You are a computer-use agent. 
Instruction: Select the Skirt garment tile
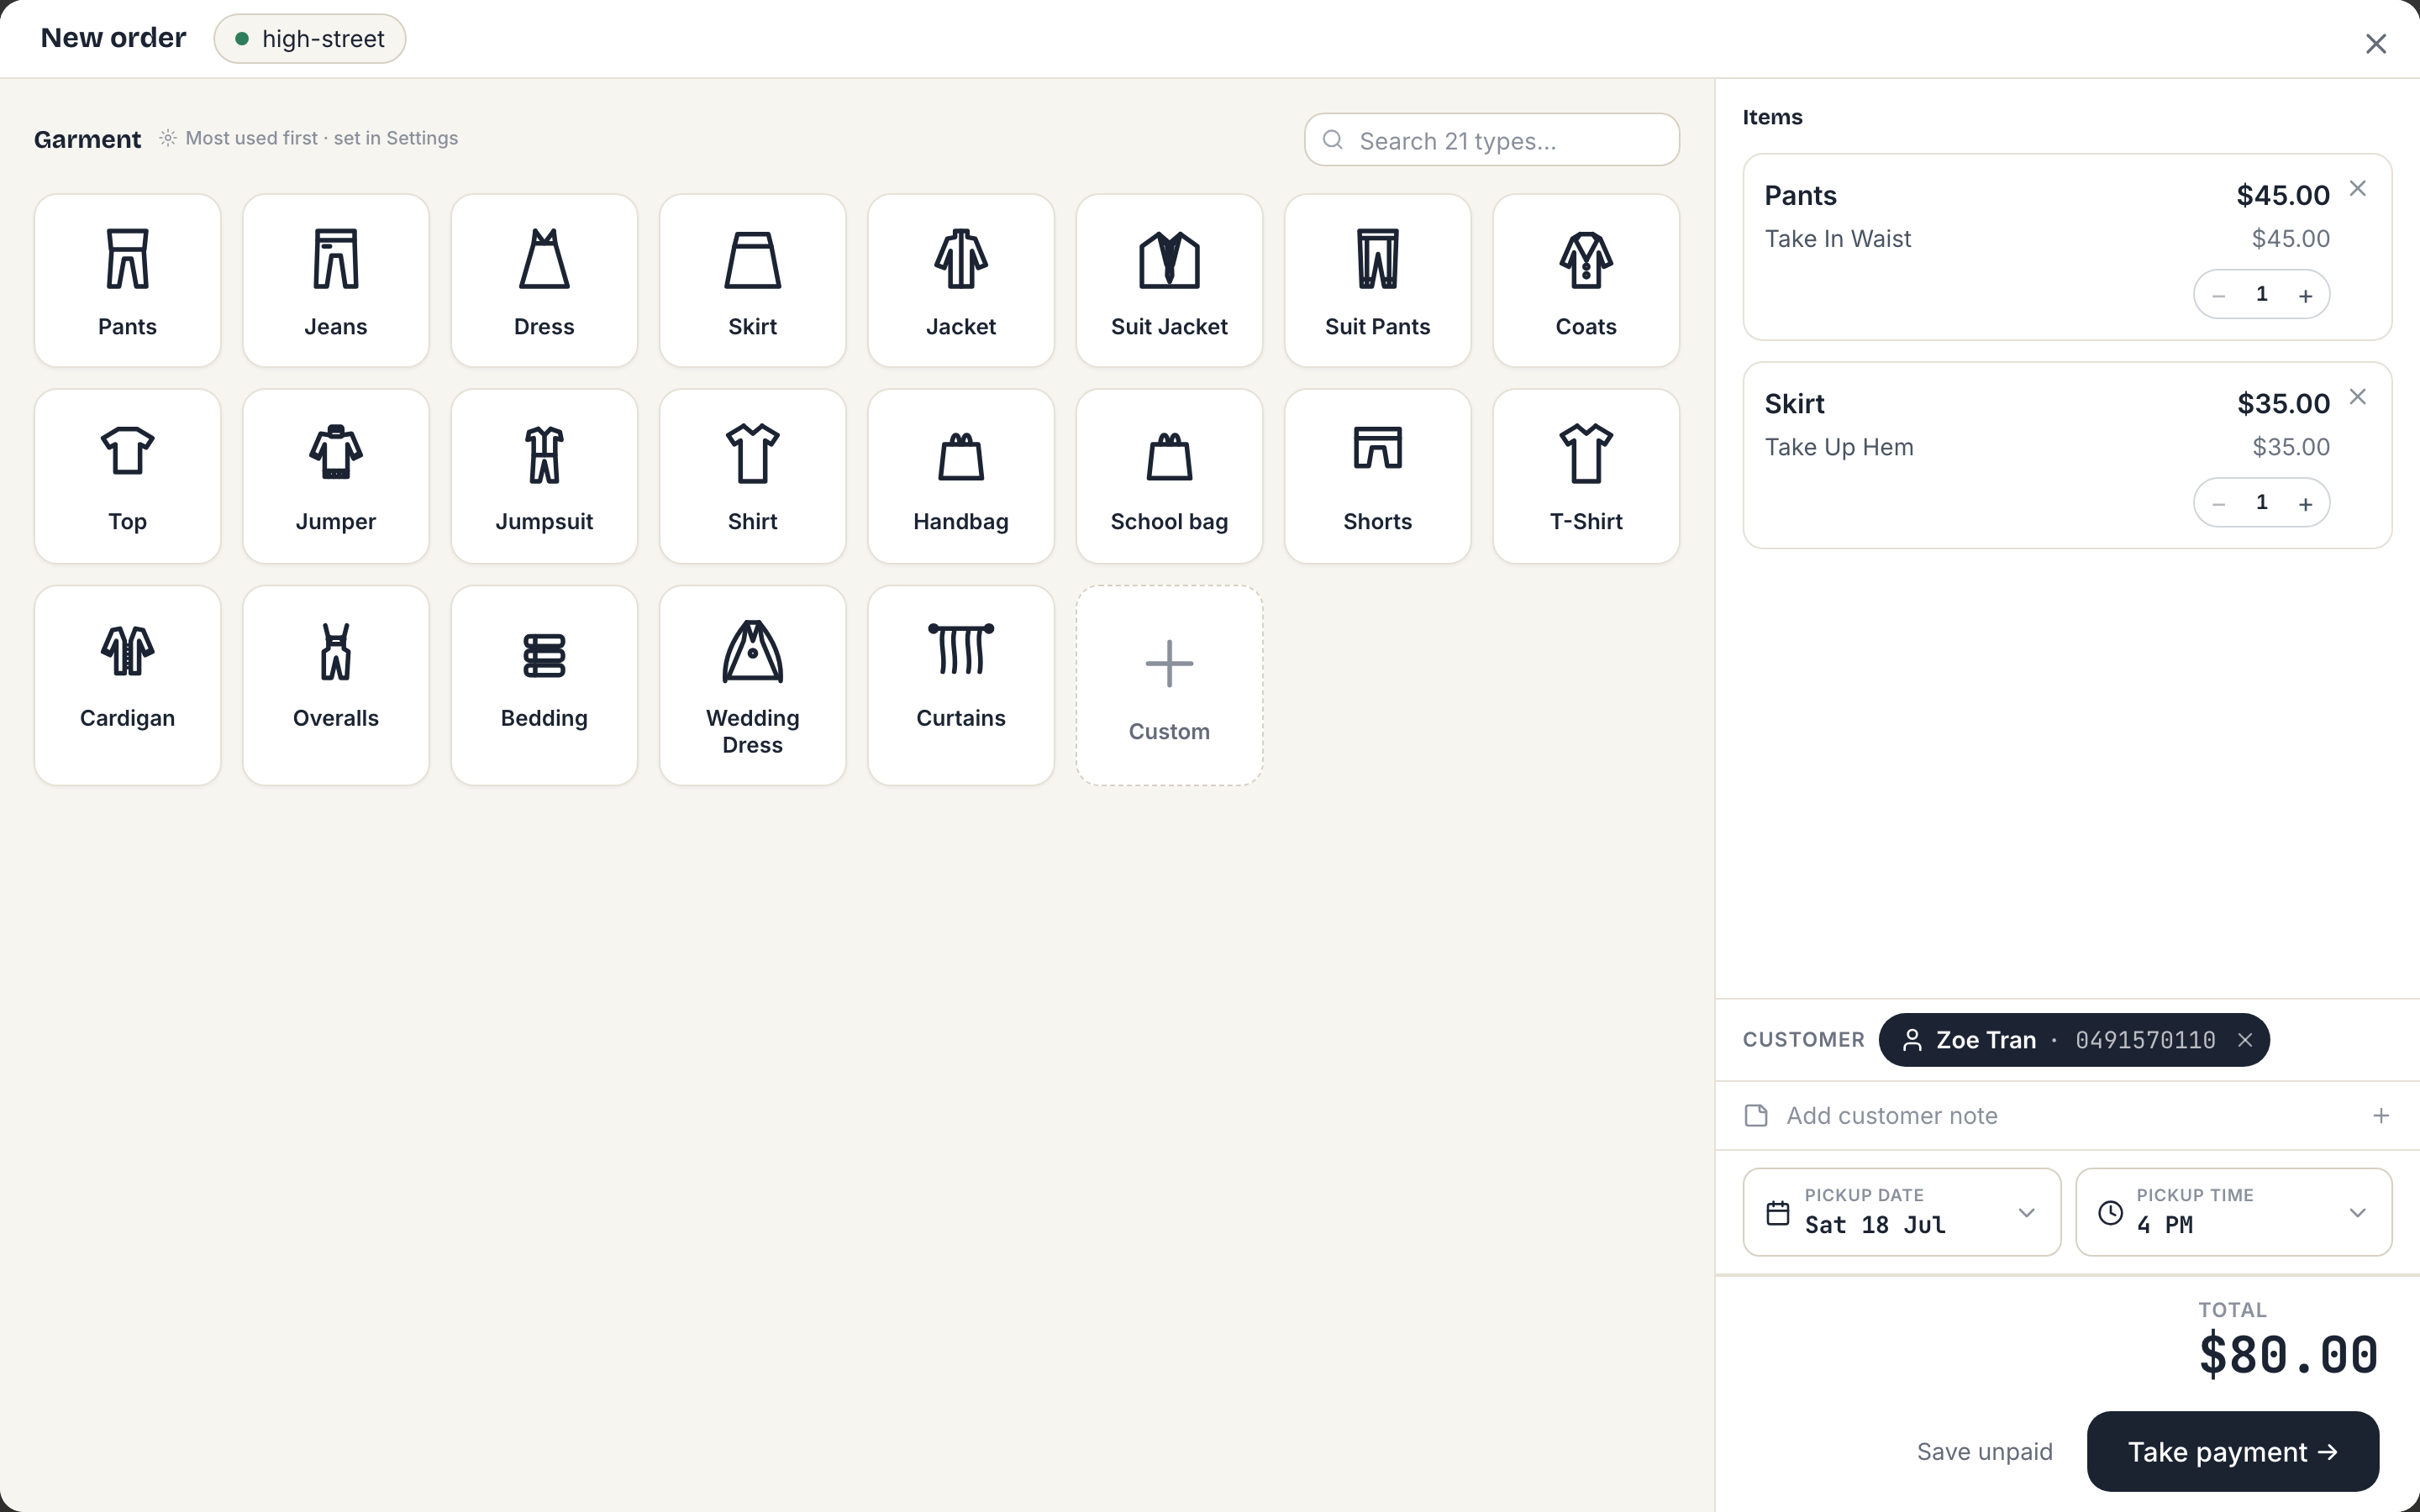(752, 280)
